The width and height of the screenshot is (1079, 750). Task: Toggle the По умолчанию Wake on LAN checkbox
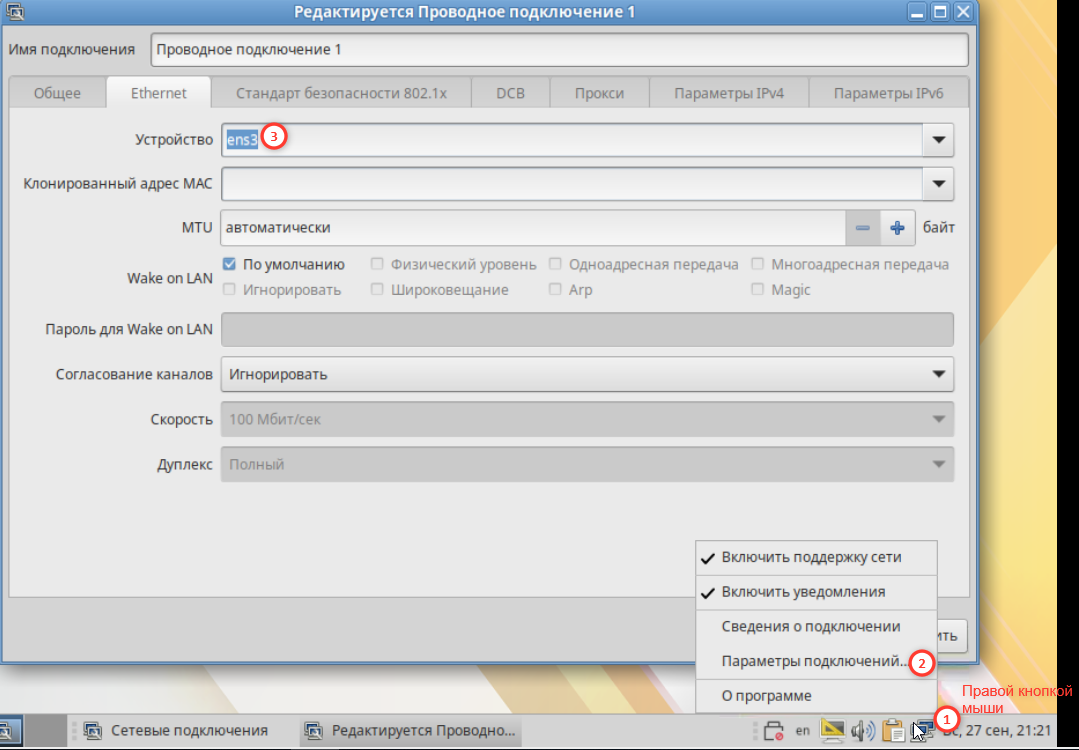pyautogui.click(x=229, y=264)
